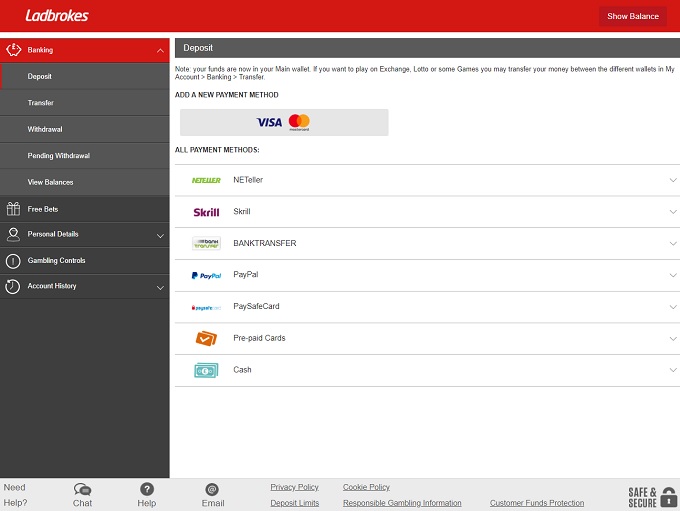This screenshot has height=511, width=680.
Task: Click the Help label in footer
Action: (147, 503)
